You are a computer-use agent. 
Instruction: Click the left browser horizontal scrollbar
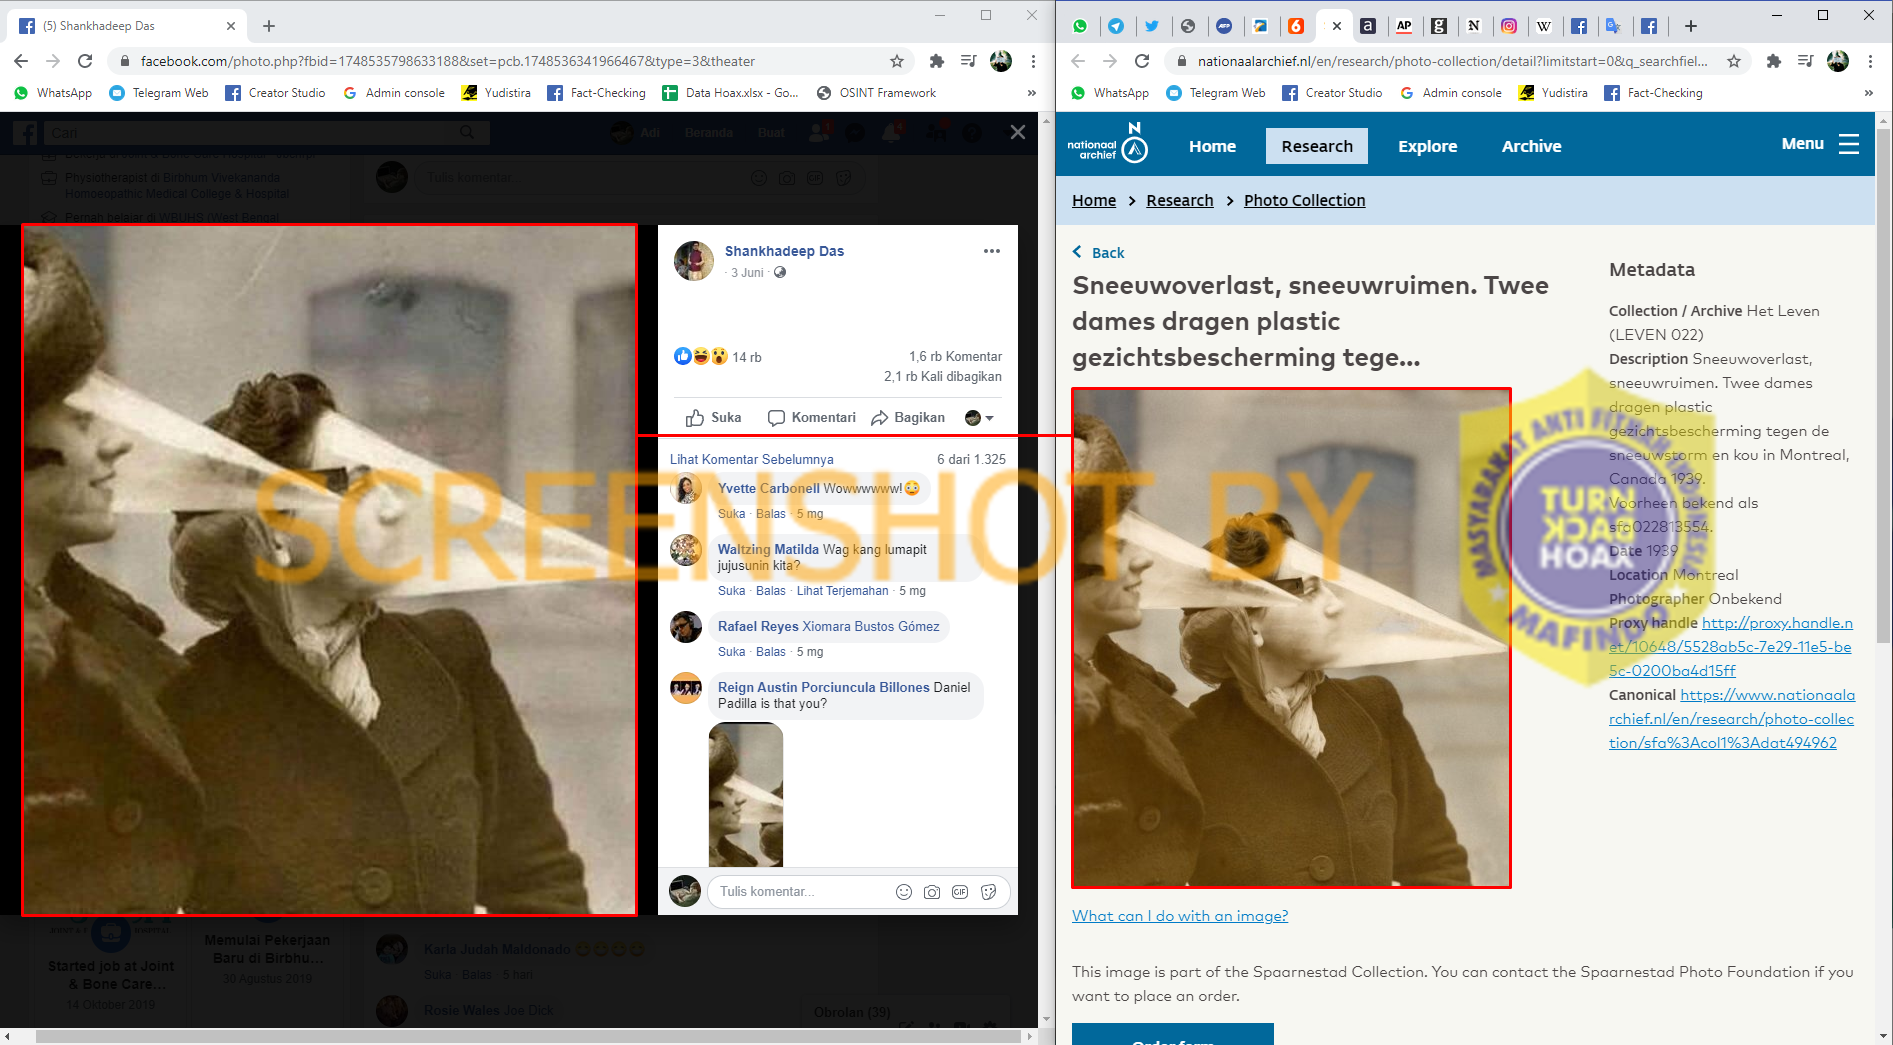coord(527,1036)
